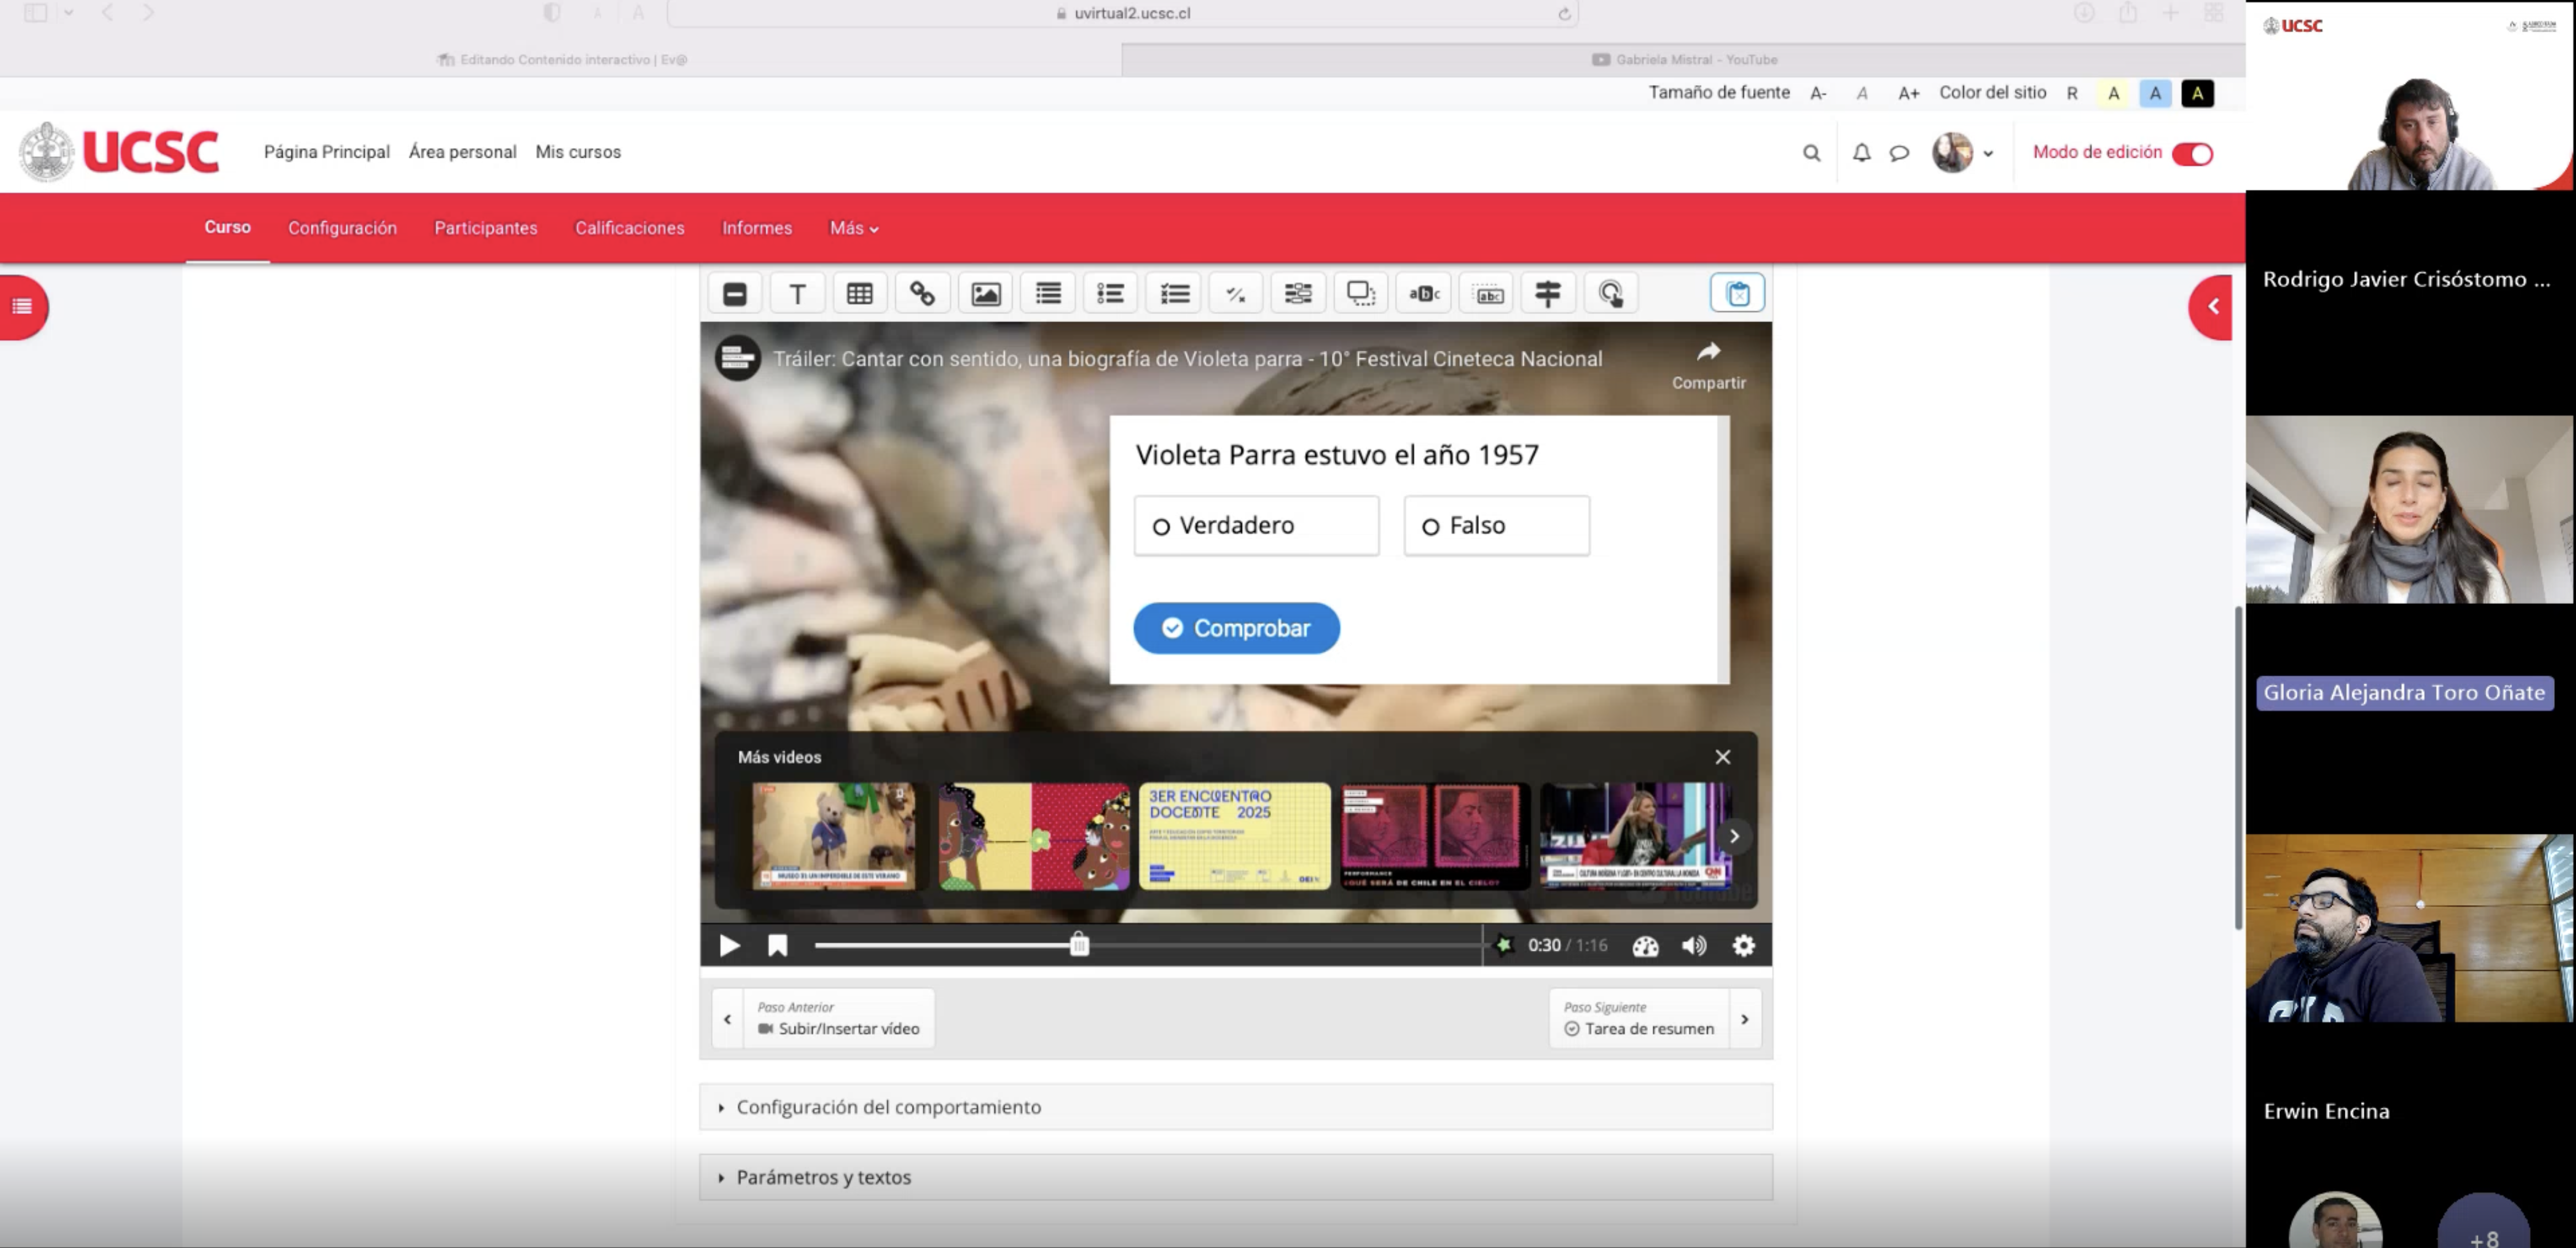Viewport: 2576px width, 1248px height.
Task: Select the Multiple Choice tool
Action: pos(1174,294)
